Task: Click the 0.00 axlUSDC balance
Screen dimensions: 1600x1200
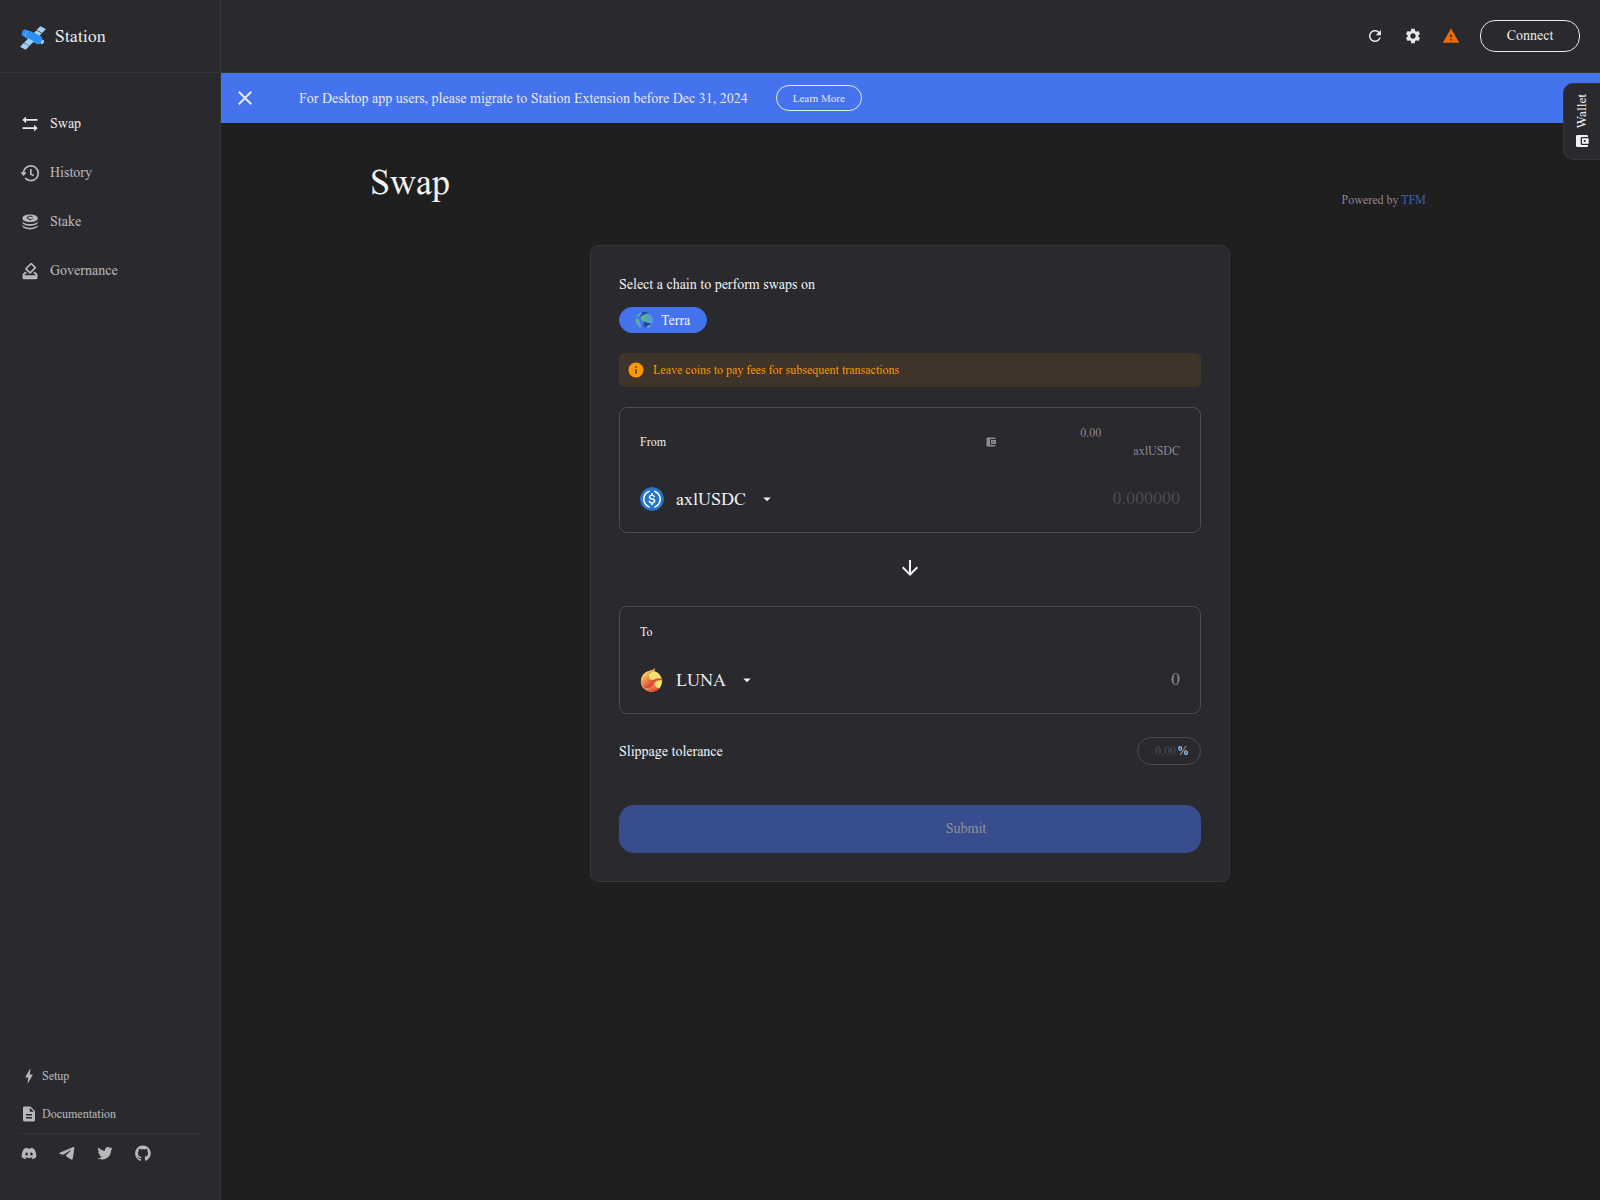Action: pos(1130,442)
